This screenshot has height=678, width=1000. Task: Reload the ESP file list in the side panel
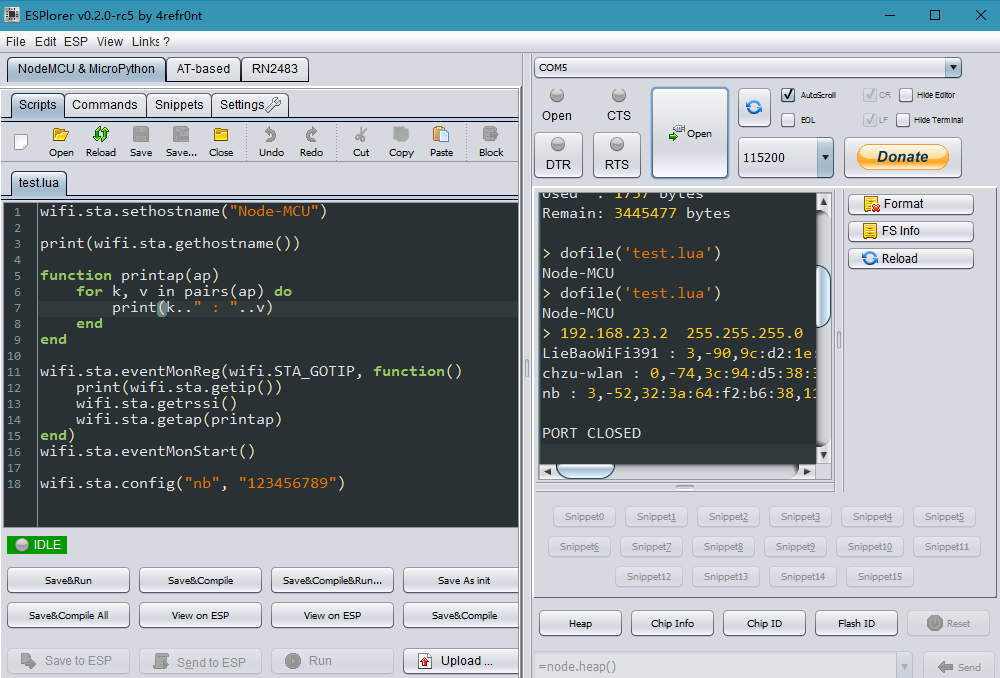coord(911,258)
